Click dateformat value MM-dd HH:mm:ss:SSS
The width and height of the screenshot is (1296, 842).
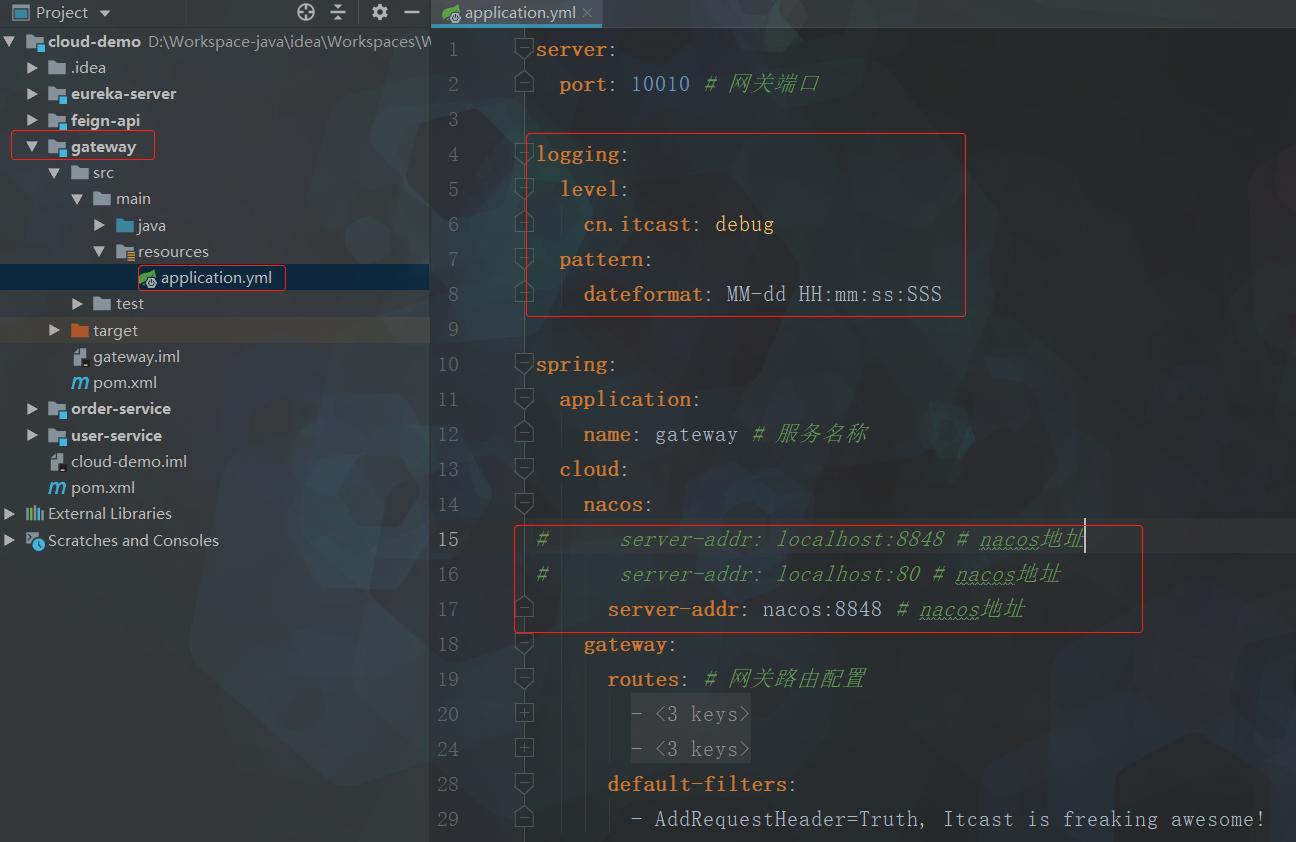[834, 294]
